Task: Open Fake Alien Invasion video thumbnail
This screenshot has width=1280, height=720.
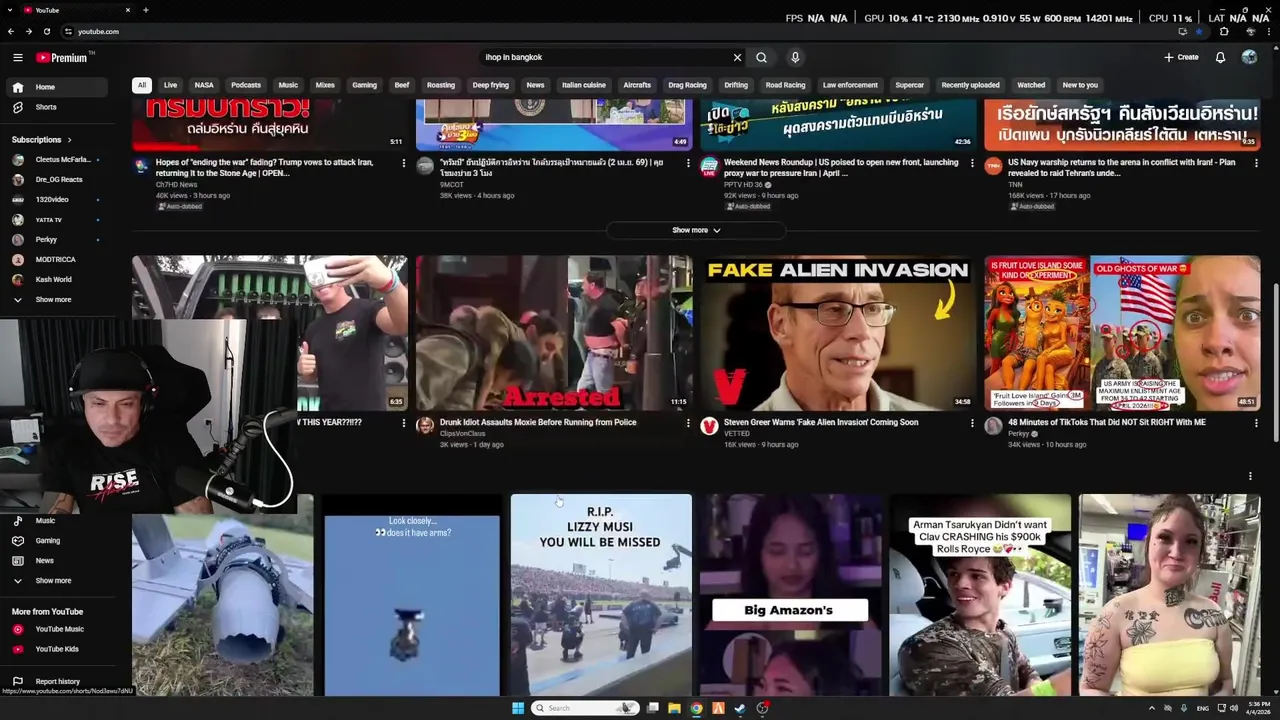Action: pyautogui.click(x=838, y=333)
